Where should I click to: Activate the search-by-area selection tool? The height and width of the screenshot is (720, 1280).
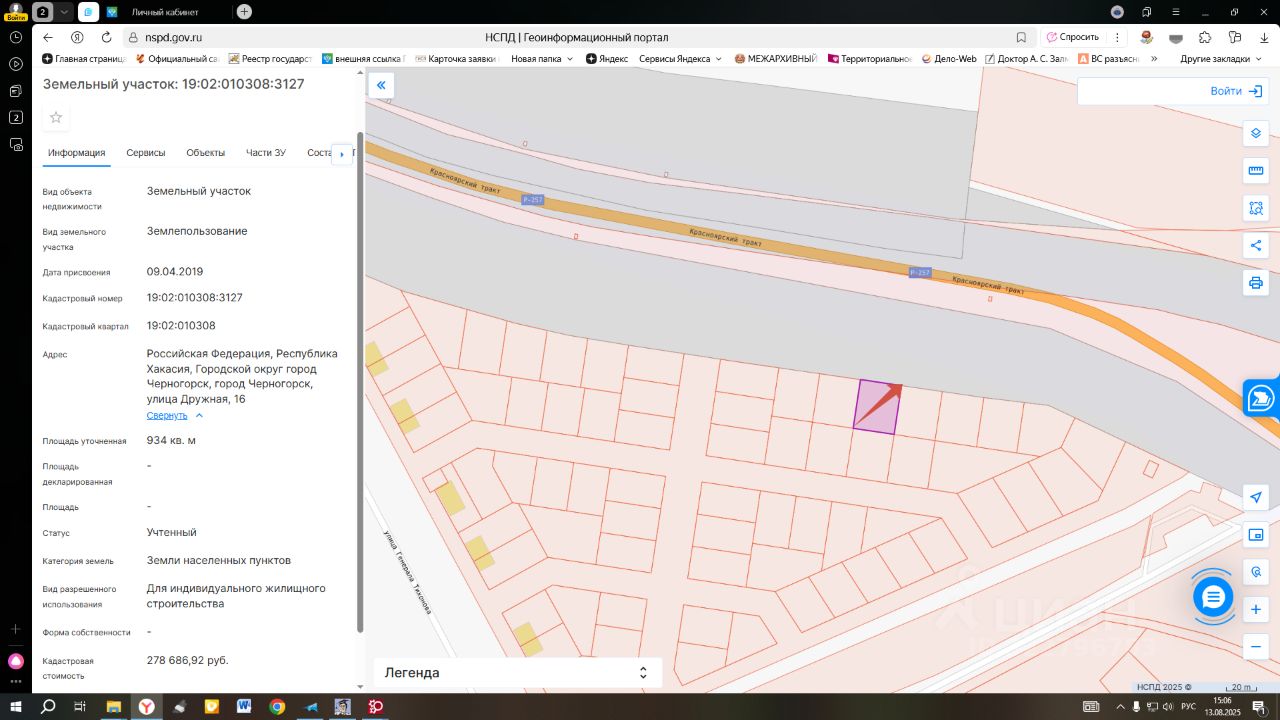pyautogui.click(x=1256, y=208)
